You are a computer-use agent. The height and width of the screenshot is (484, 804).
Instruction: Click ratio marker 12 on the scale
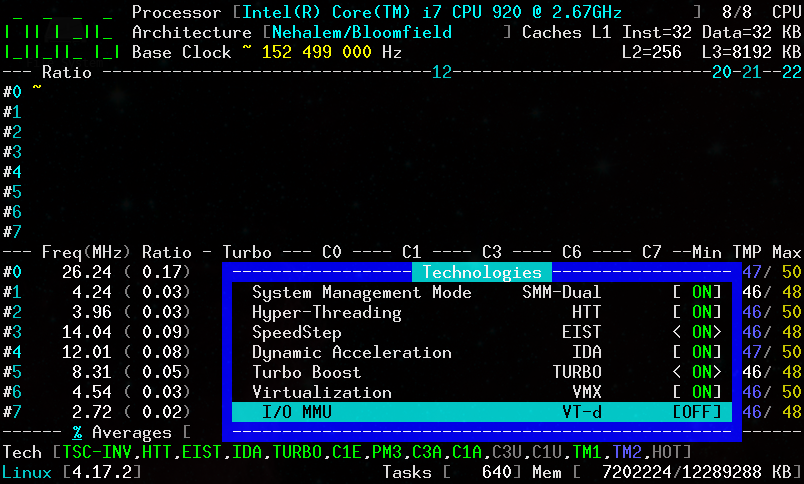(442, 72)
